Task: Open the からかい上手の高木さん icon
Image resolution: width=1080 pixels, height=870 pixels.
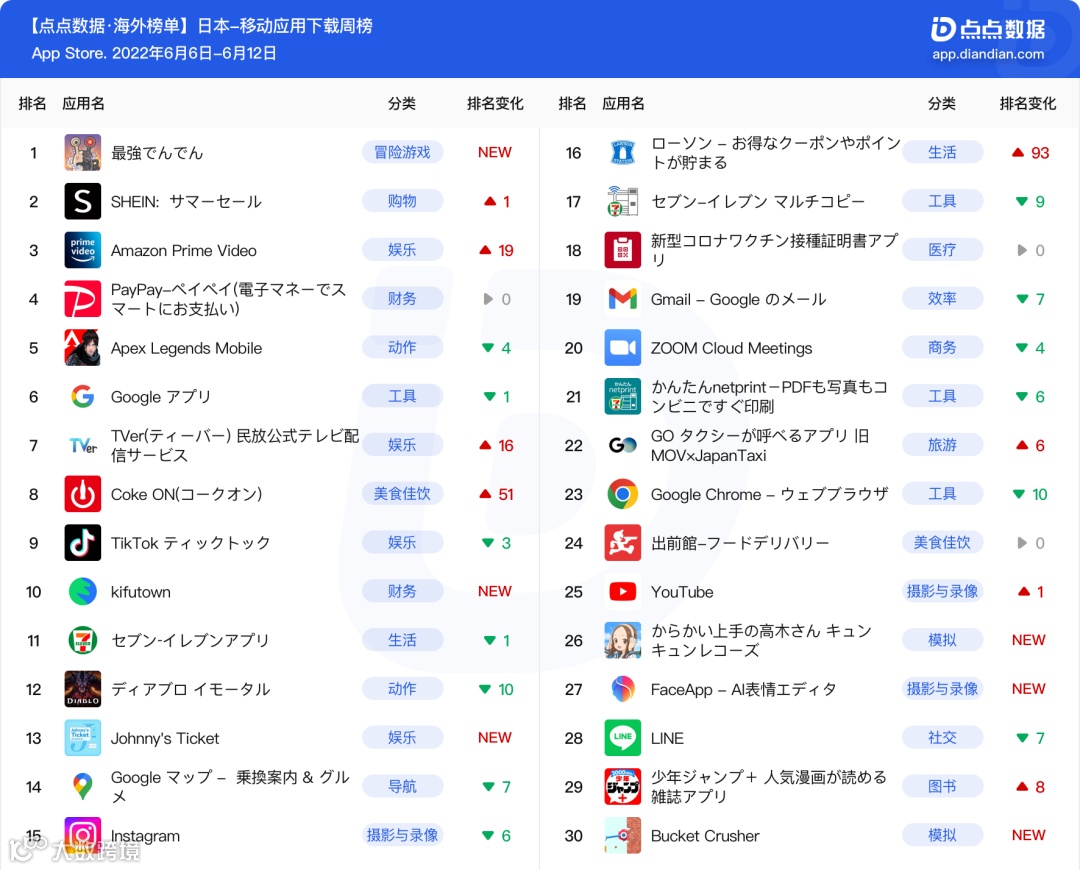Action: tap(623, 641)
